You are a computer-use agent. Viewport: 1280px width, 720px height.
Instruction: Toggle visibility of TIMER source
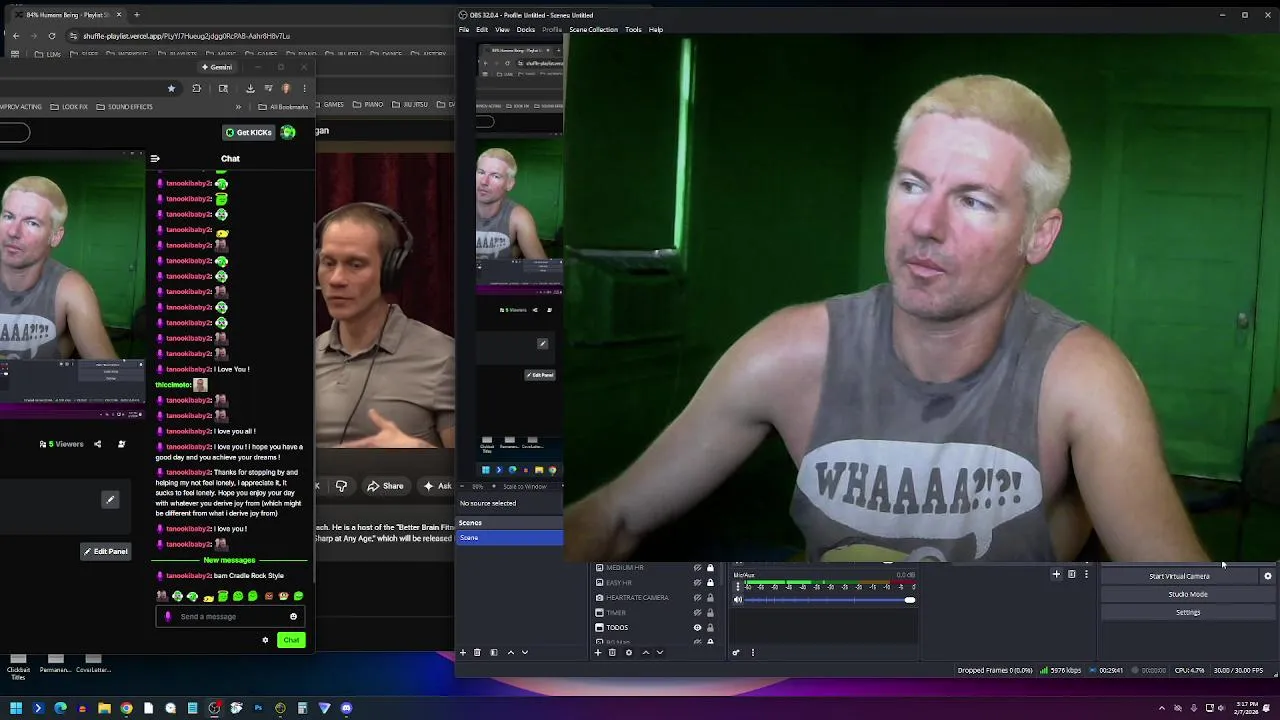pyautogui.click(x=697, y=612)
